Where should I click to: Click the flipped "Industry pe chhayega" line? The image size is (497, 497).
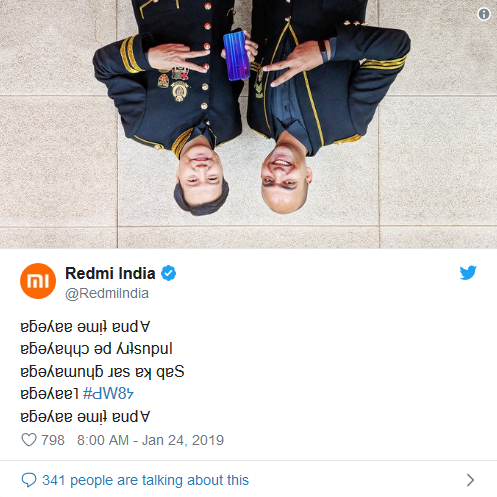pos(96,349)
